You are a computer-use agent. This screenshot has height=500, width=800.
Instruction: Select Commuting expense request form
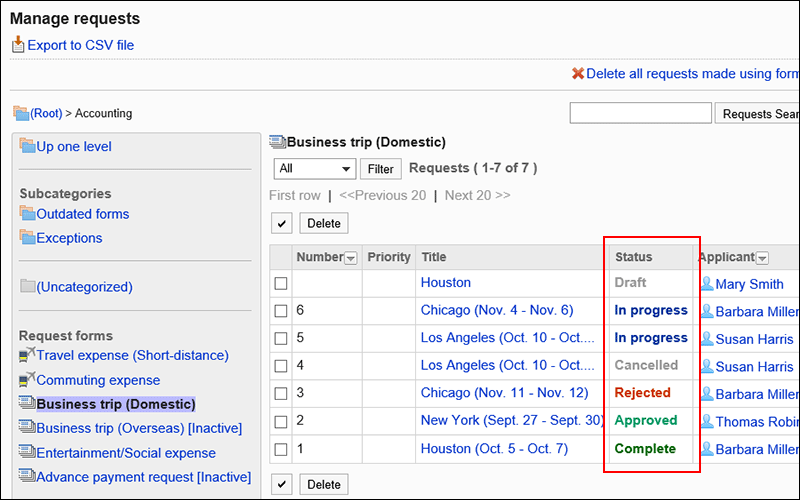[98, 380]
